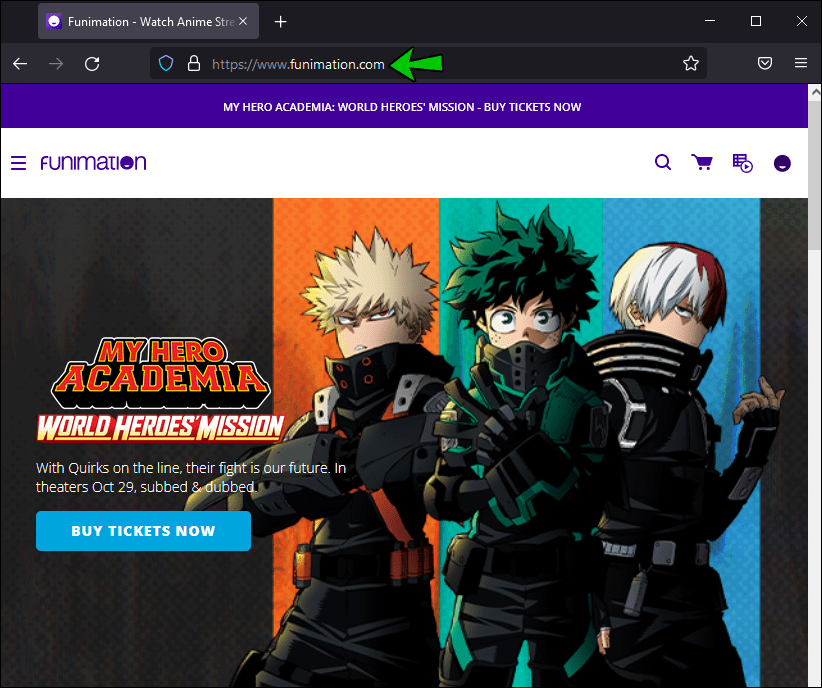Open the search icon on Funimation
This screenshot has height=688, width=822.
coord(662,162)
